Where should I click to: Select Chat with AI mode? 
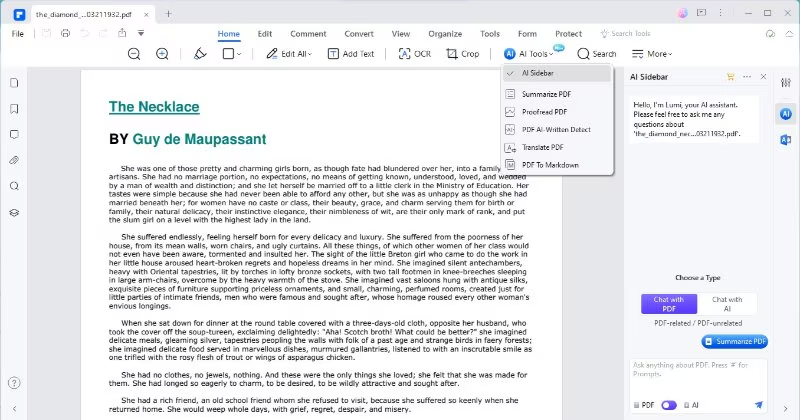727,304
